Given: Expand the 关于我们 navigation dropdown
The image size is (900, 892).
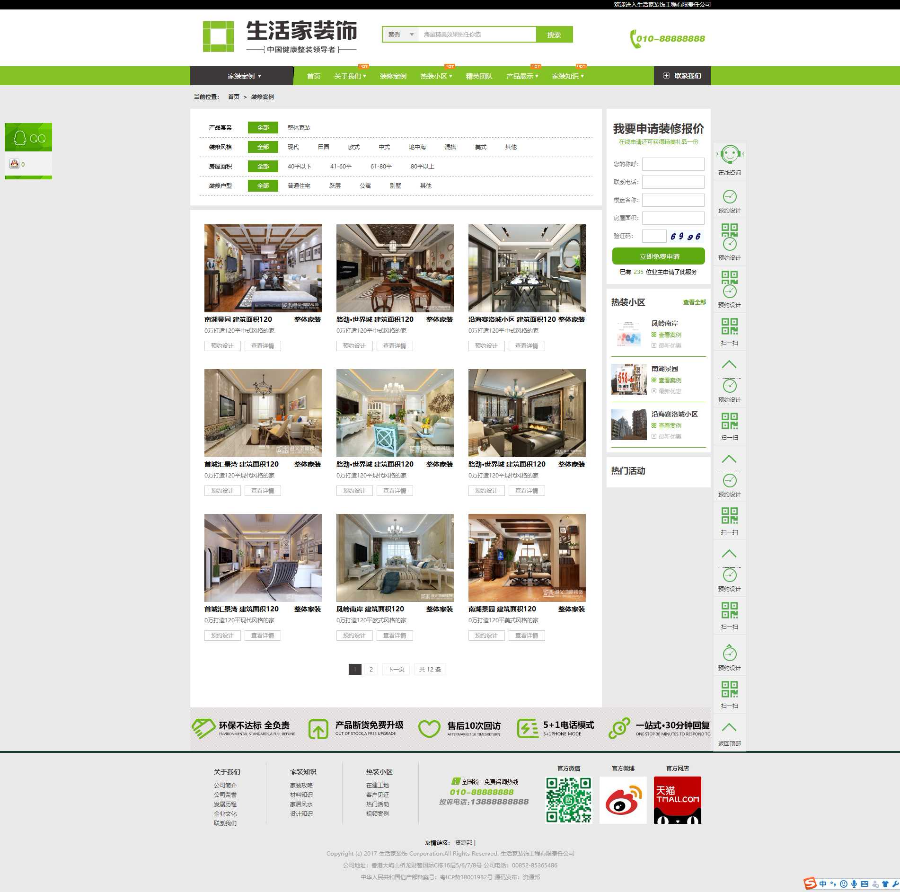Looking at the screenshot, I should pyautogui.click(x=350, y=76).
